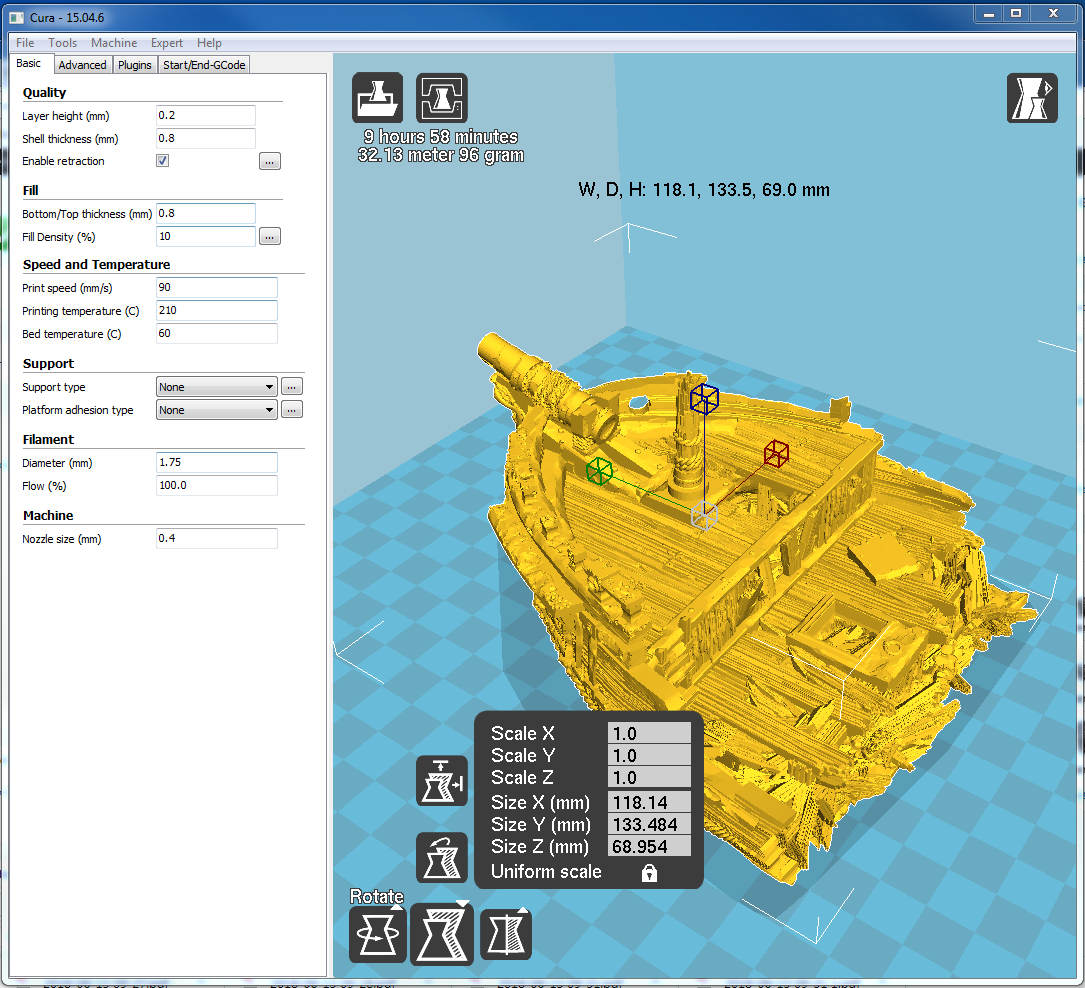Select the Rotate tool icon
The image size is (1085, 988).
377,935
